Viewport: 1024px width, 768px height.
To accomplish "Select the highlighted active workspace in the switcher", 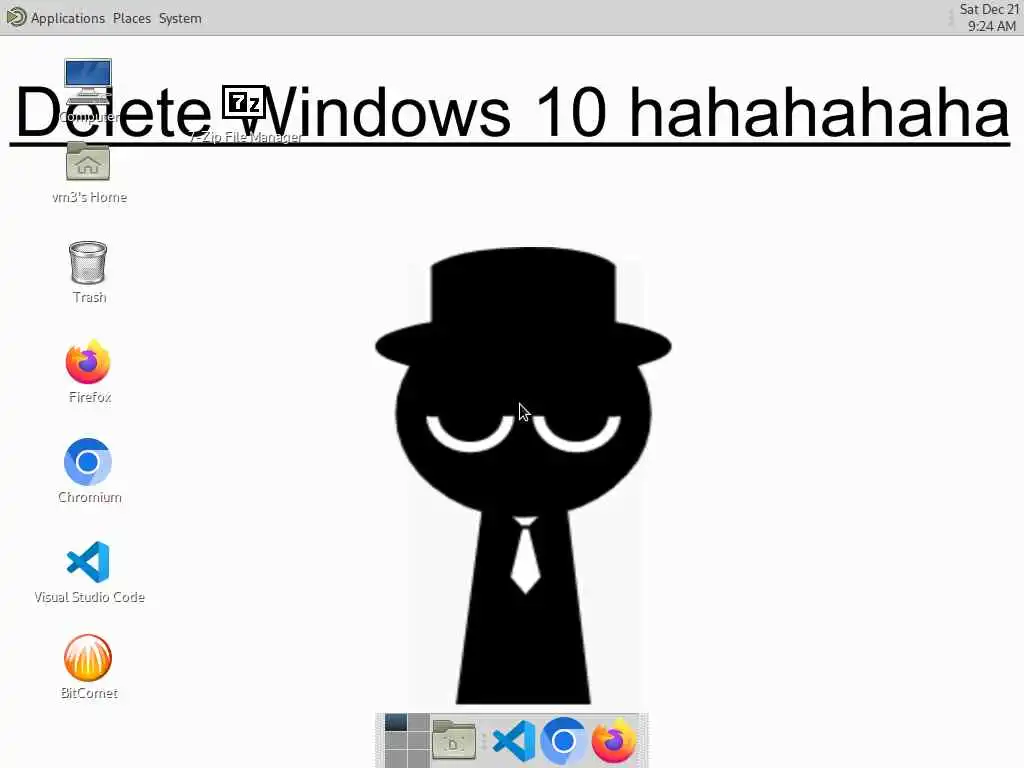I will pos(396,722).
